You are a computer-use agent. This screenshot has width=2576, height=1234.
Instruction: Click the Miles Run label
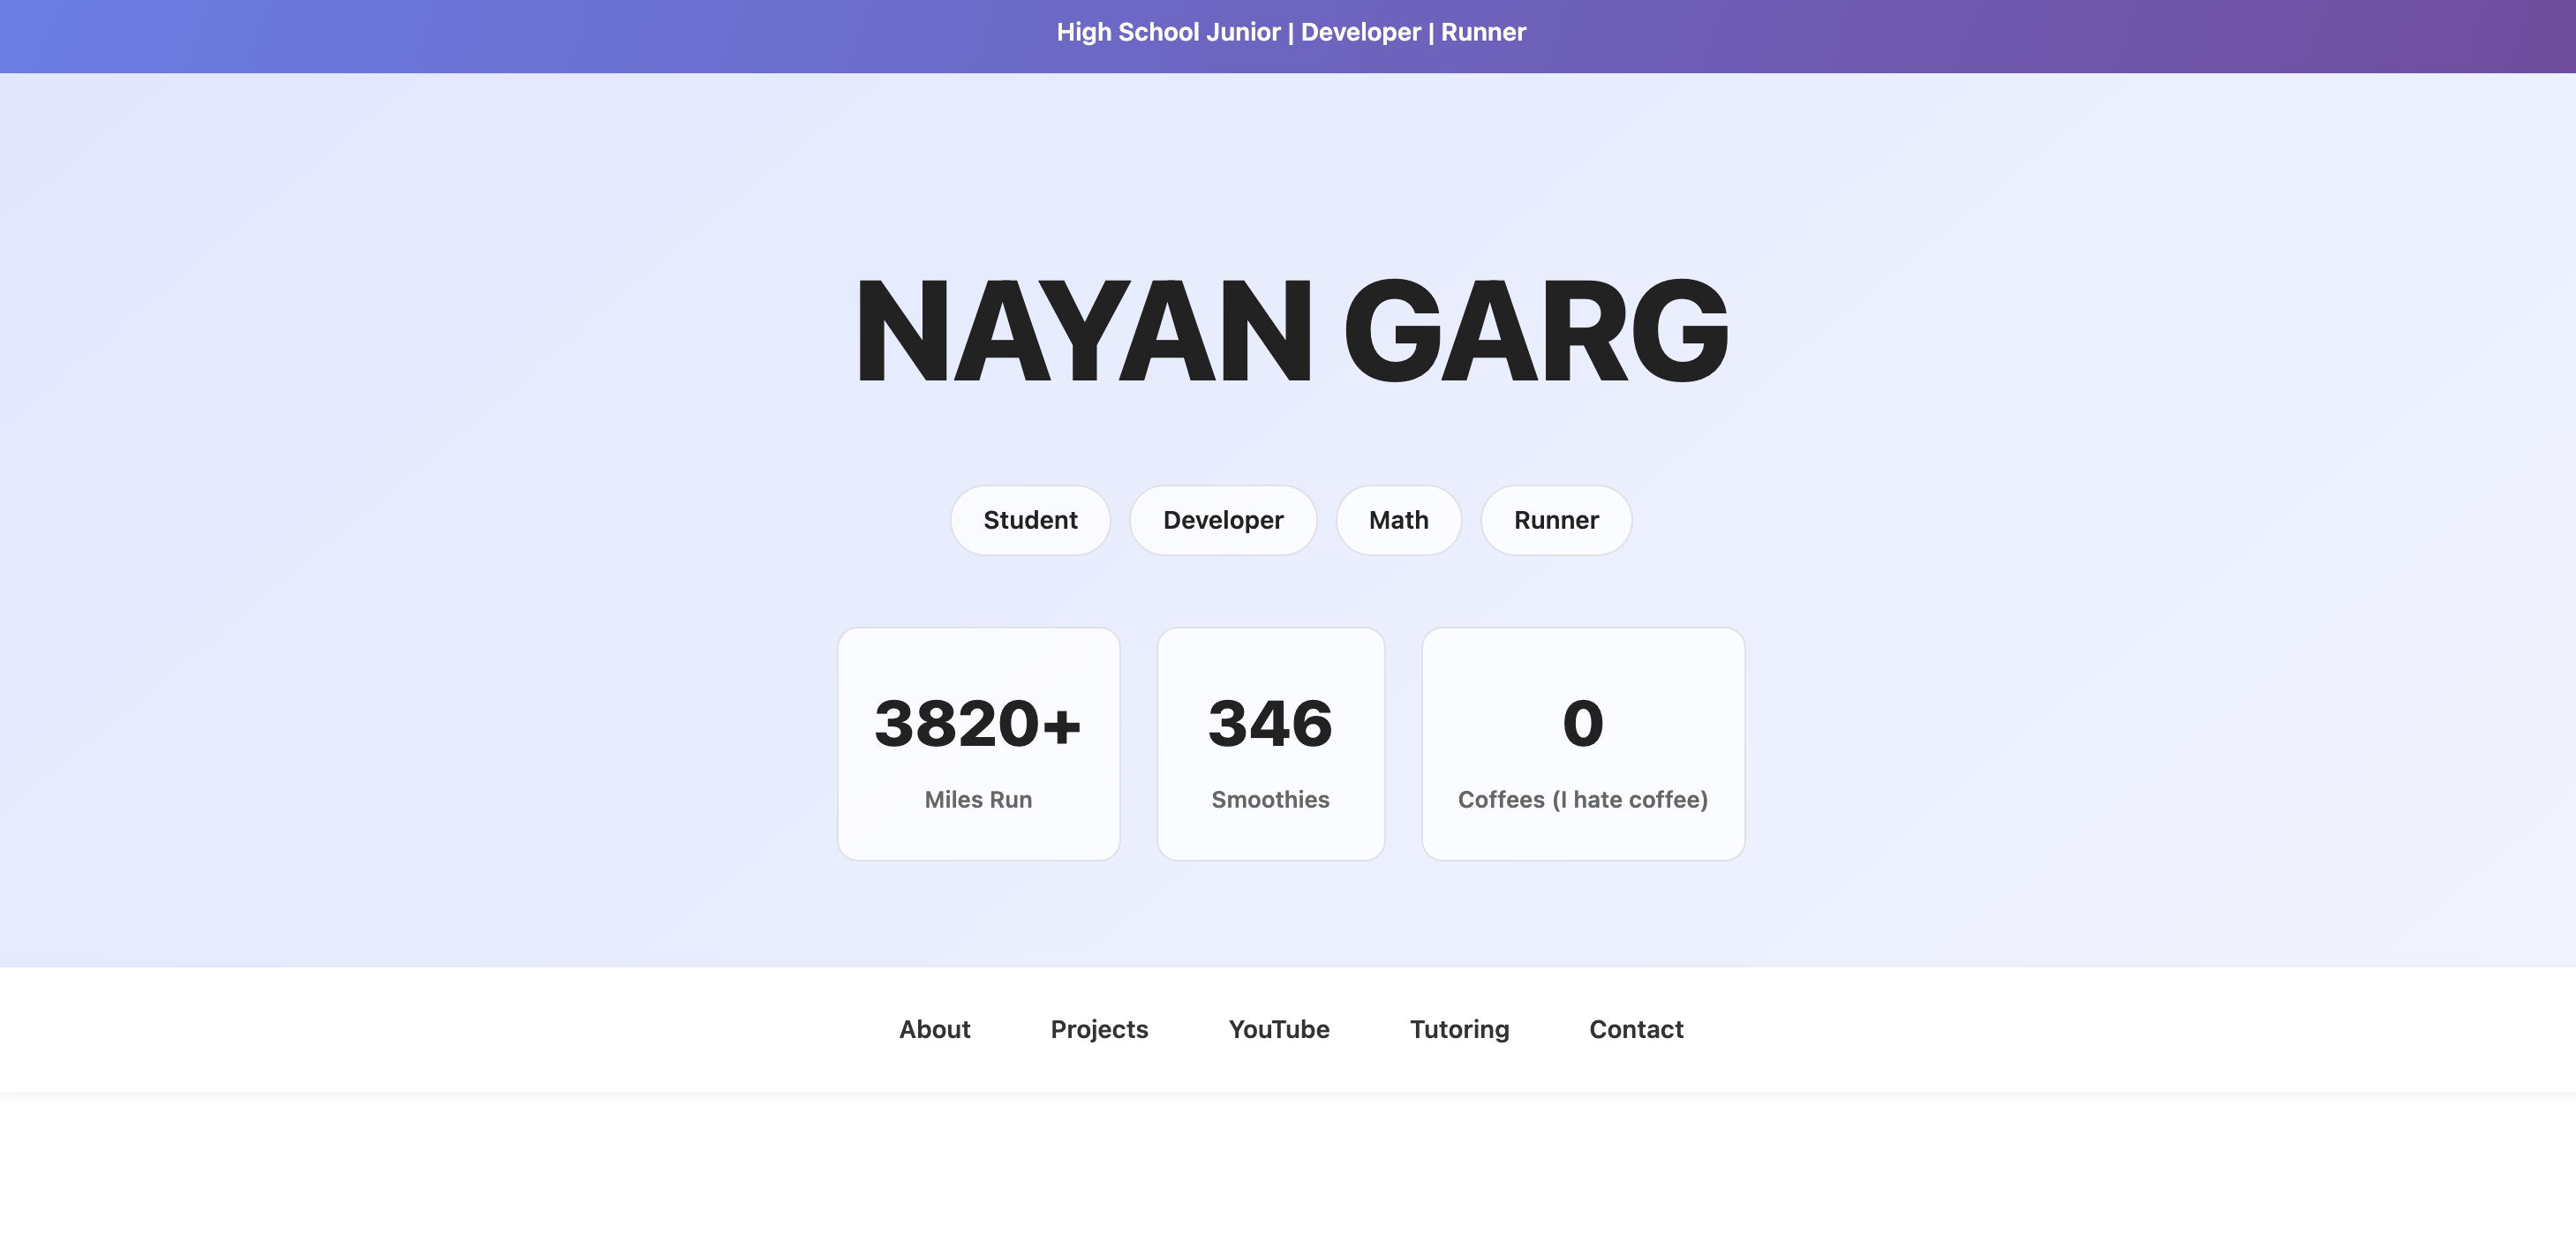tap(978, 799)
